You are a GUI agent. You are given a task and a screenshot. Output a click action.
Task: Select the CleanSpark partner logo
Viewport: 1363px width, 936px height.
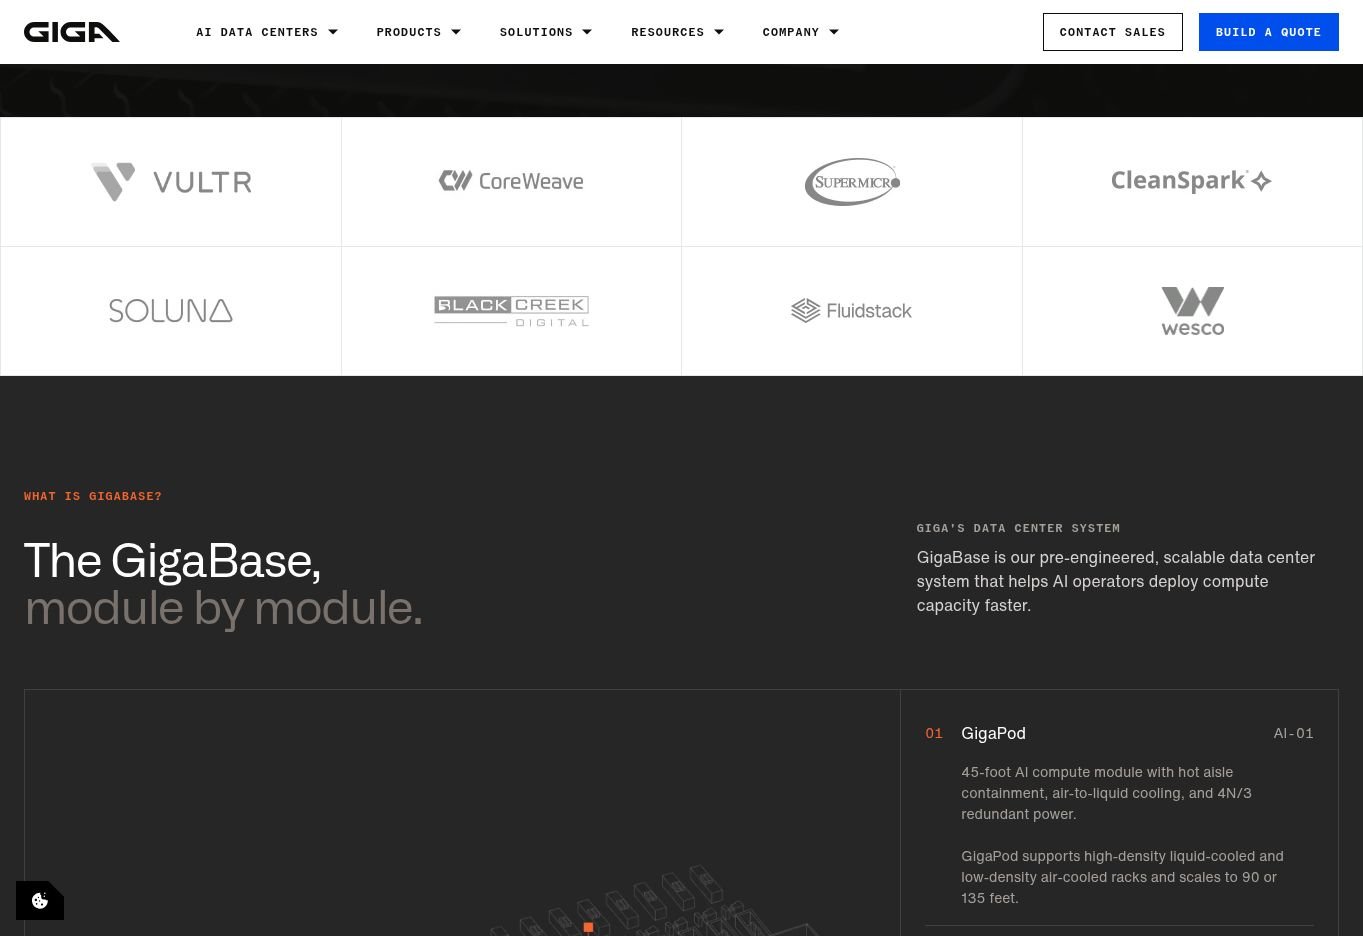coord(1191,181)
